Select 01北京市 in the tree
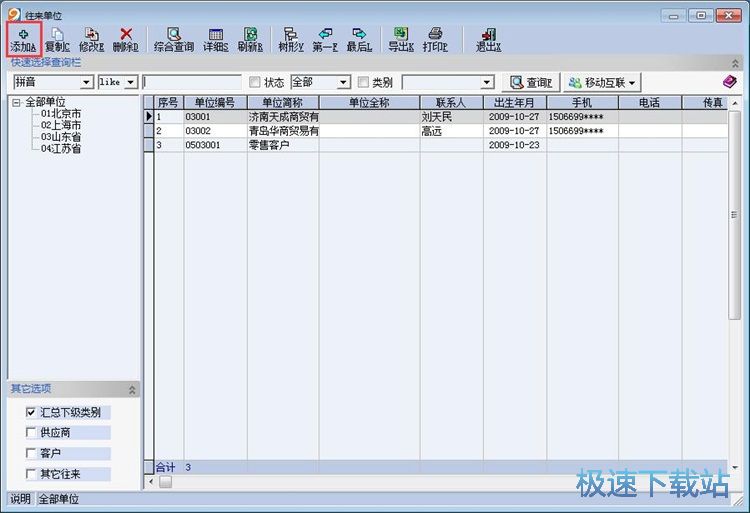This screenshot has width=750, height=513. click(61, 114)
